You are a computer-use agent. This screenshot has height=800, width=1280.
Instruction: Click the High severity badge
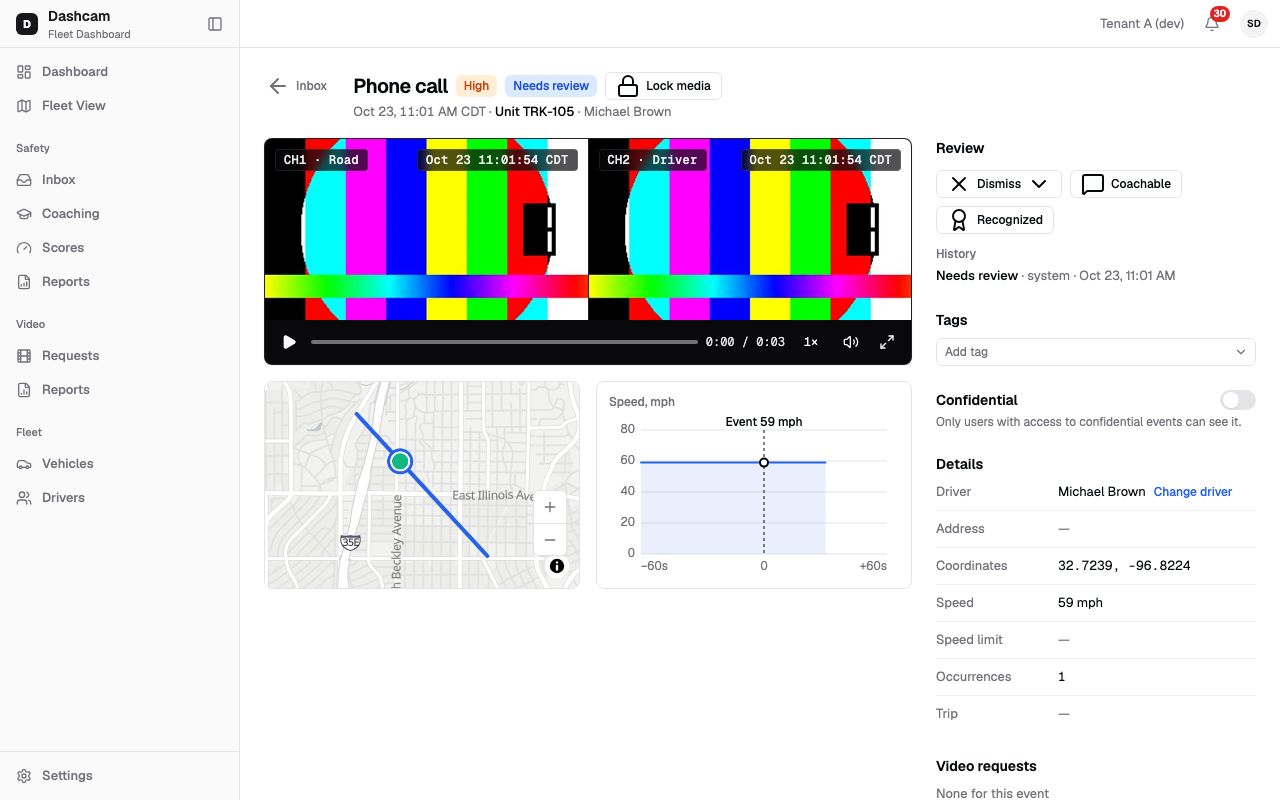click(477, 86)
